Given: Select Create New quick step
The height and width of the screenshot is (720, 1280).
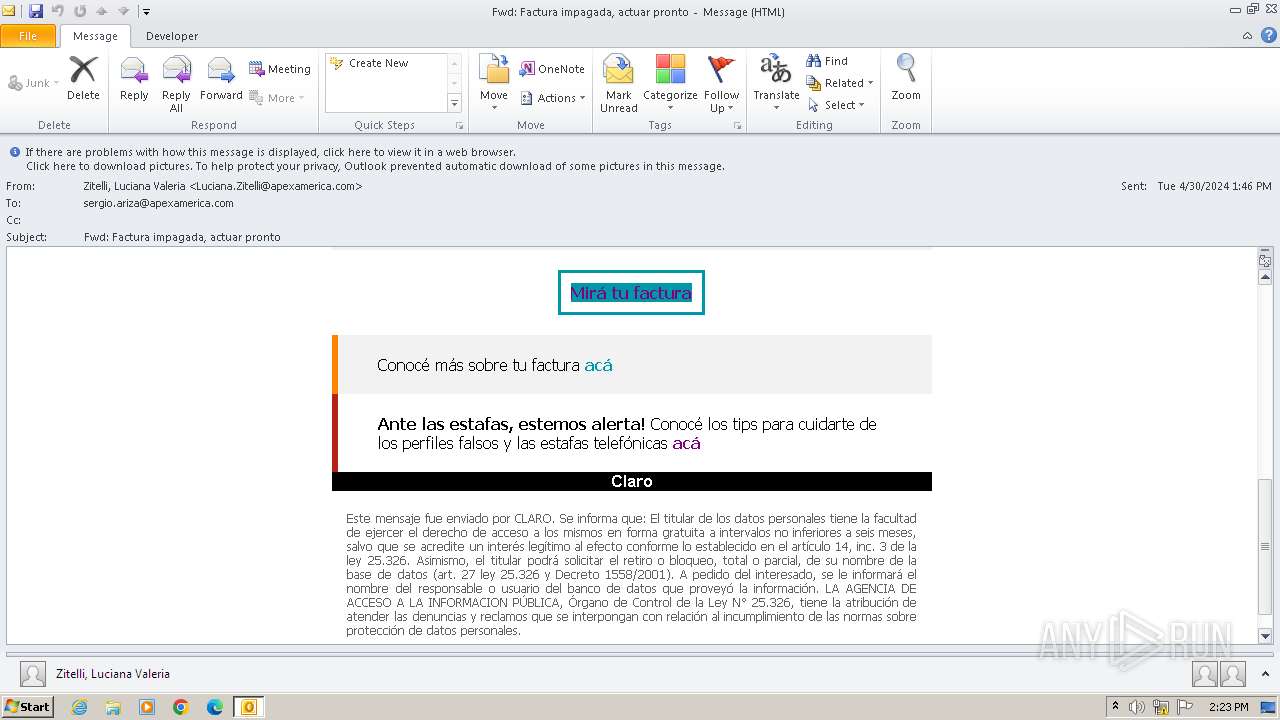Looking at the screenshot, I should [378, 63].
